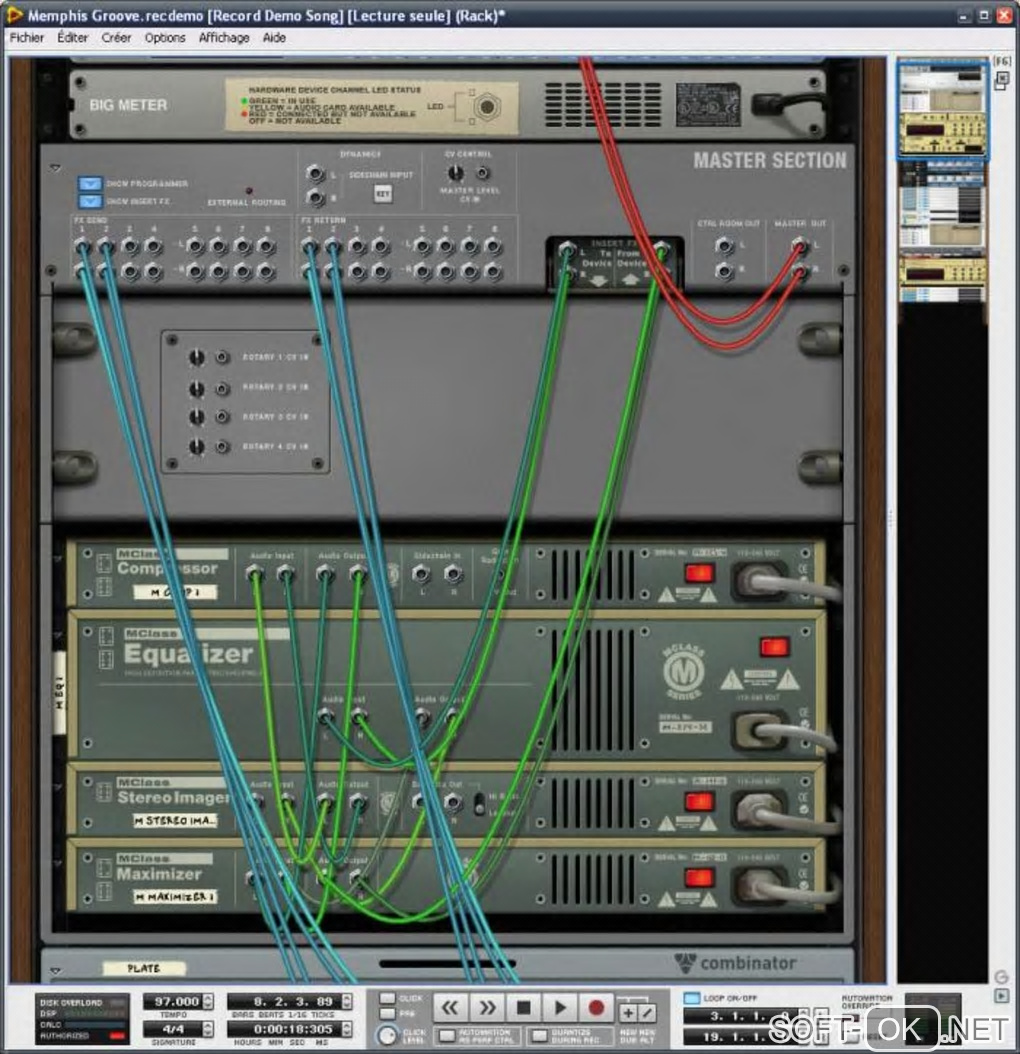Screen dimensions: 1020x1054
Task: Collapse the MClass Maximizer fold arrow
Action: click(x=58, y=862)
